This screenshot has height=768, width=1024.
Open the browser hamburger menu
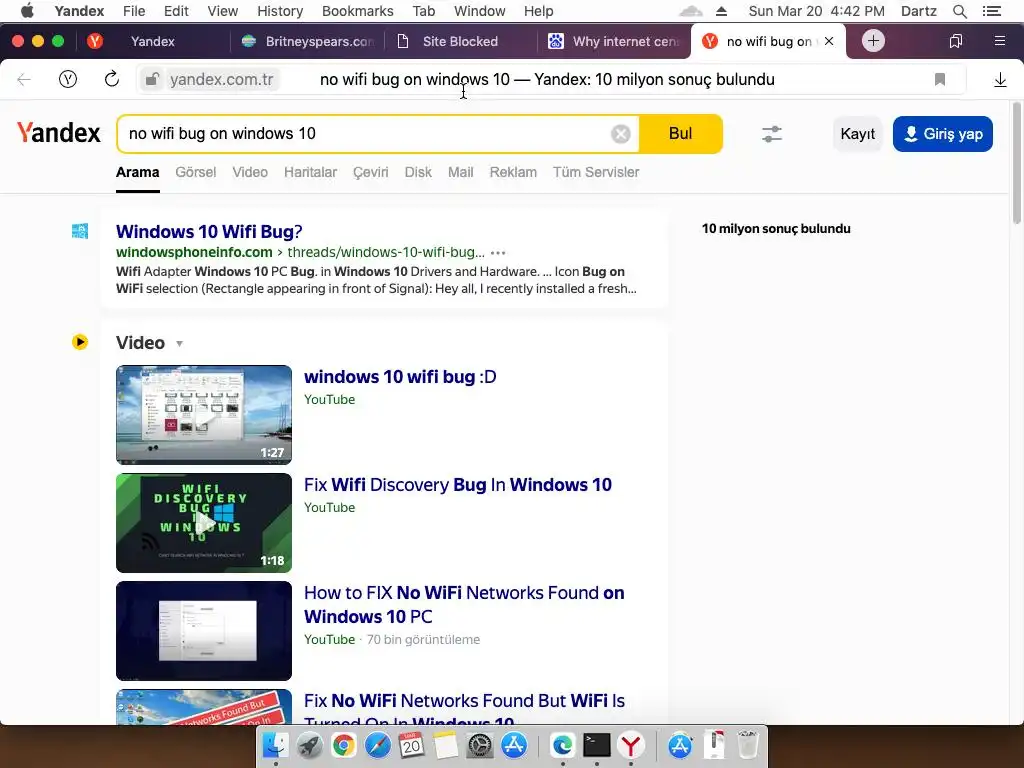pyautogui.click(x=999, y=41)
